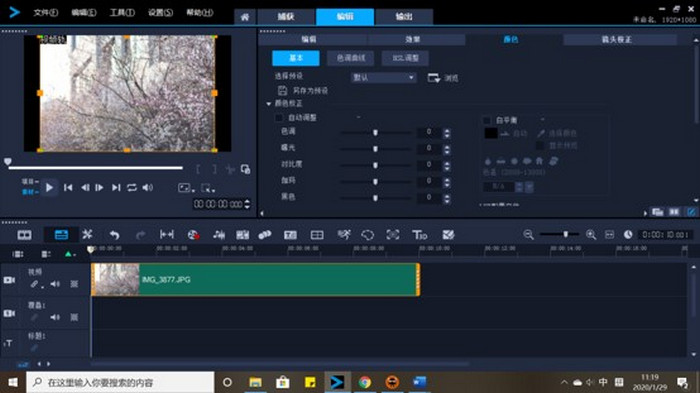Open the mask creator icon

pos(367,235)
